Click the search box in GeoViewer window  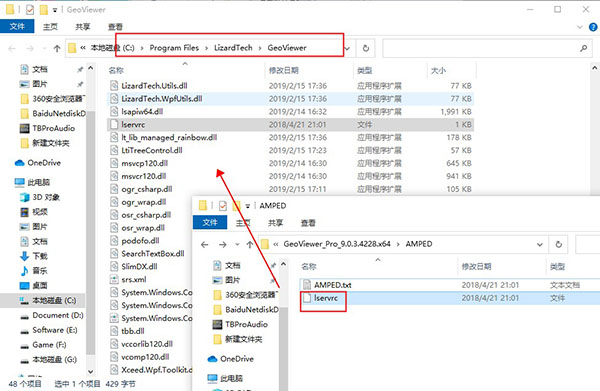click(487, 48)
